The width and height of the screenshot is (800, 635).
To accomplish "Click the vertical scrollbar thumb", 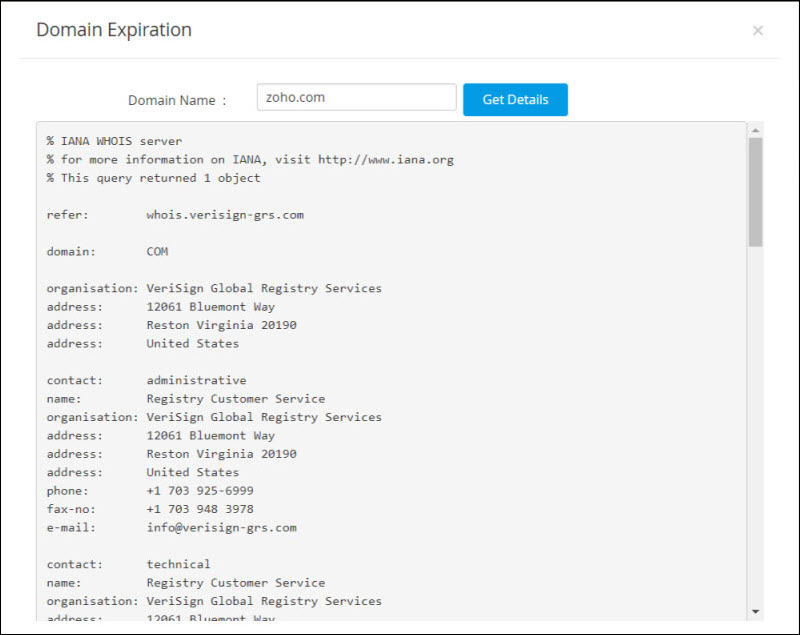I will click(x=755, y=190).
